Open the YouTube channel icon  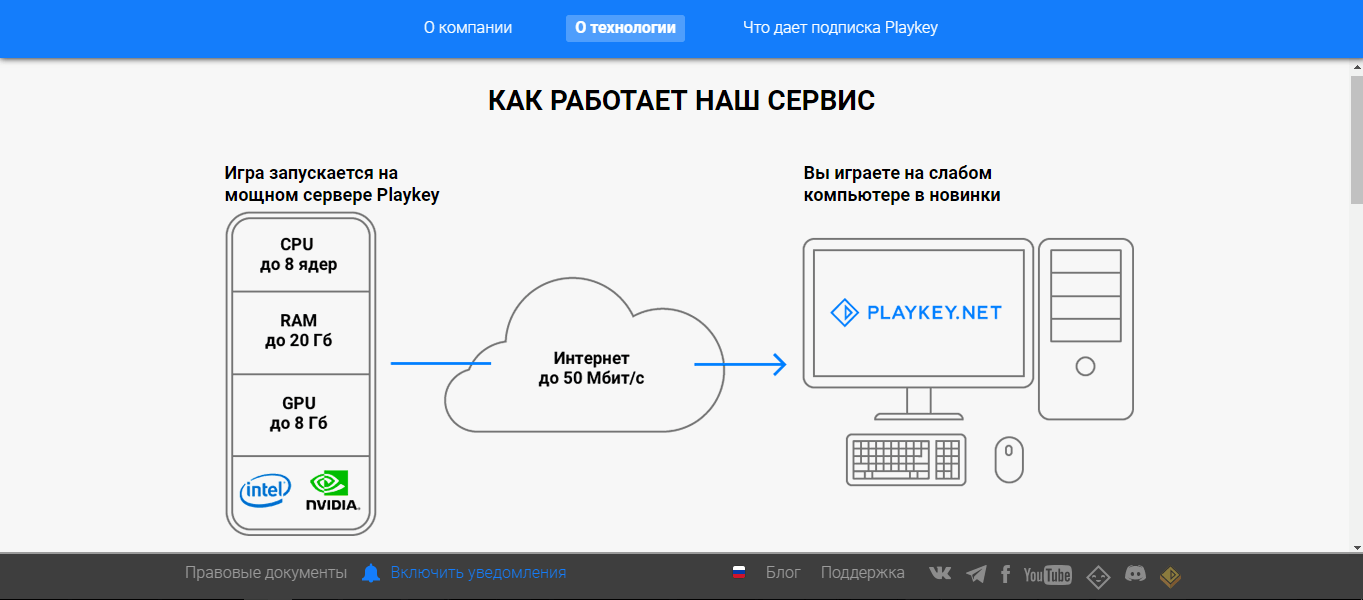pyautogui.click(x=1048, y=574)
